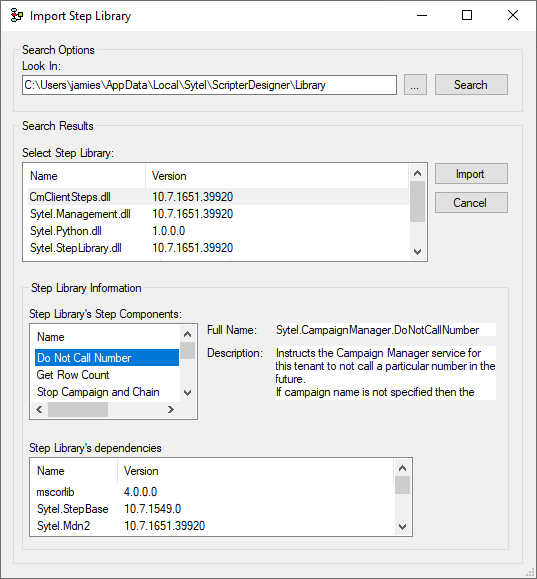Screen dimensions: 537x579
Task: Click the right arrow of the step components horizontal scrollbar
Action: tap(171, 410)
